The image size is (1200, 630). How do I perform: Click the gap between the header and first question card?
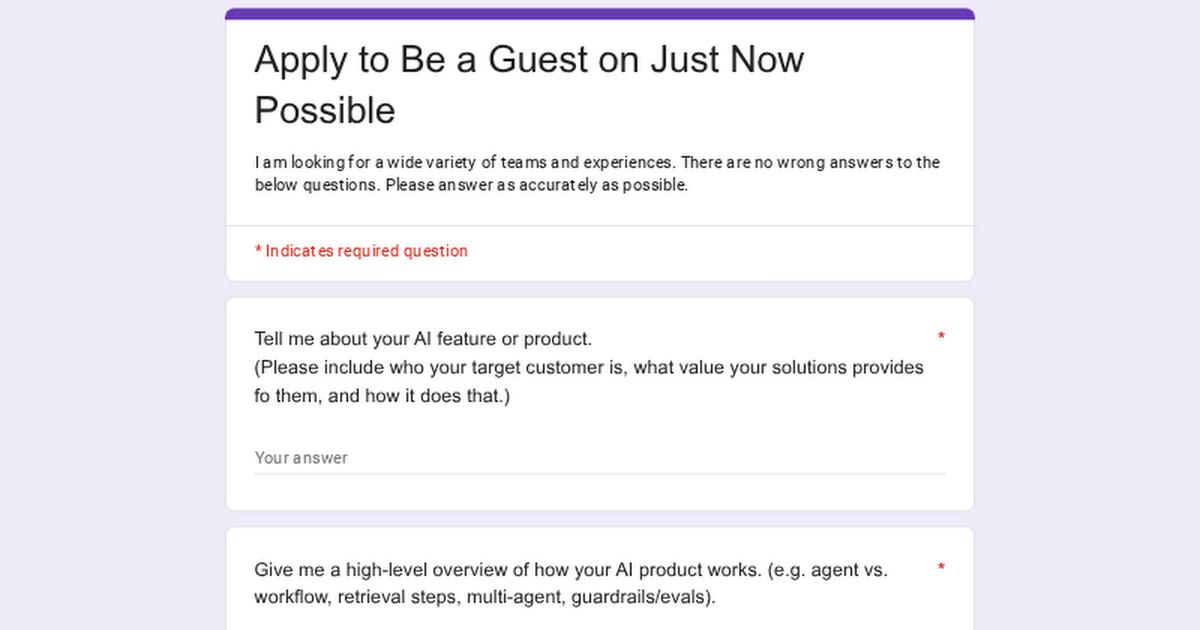tap(600, 289)
